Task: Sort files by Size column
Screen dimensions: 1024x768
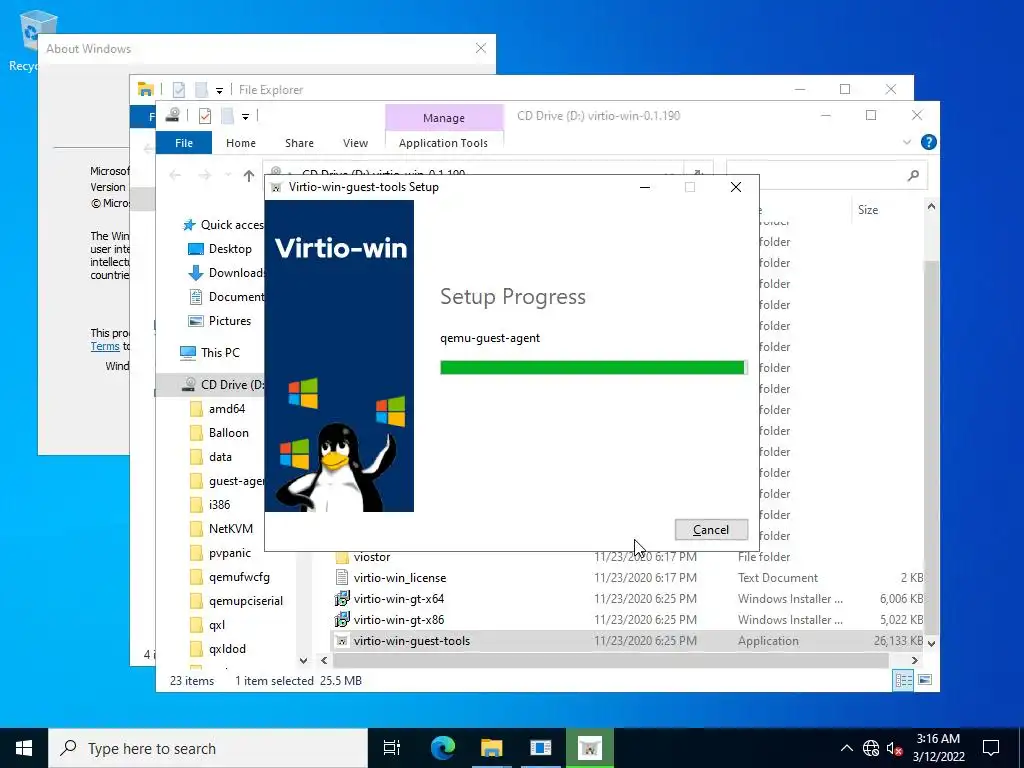Action: coord(868,210)
